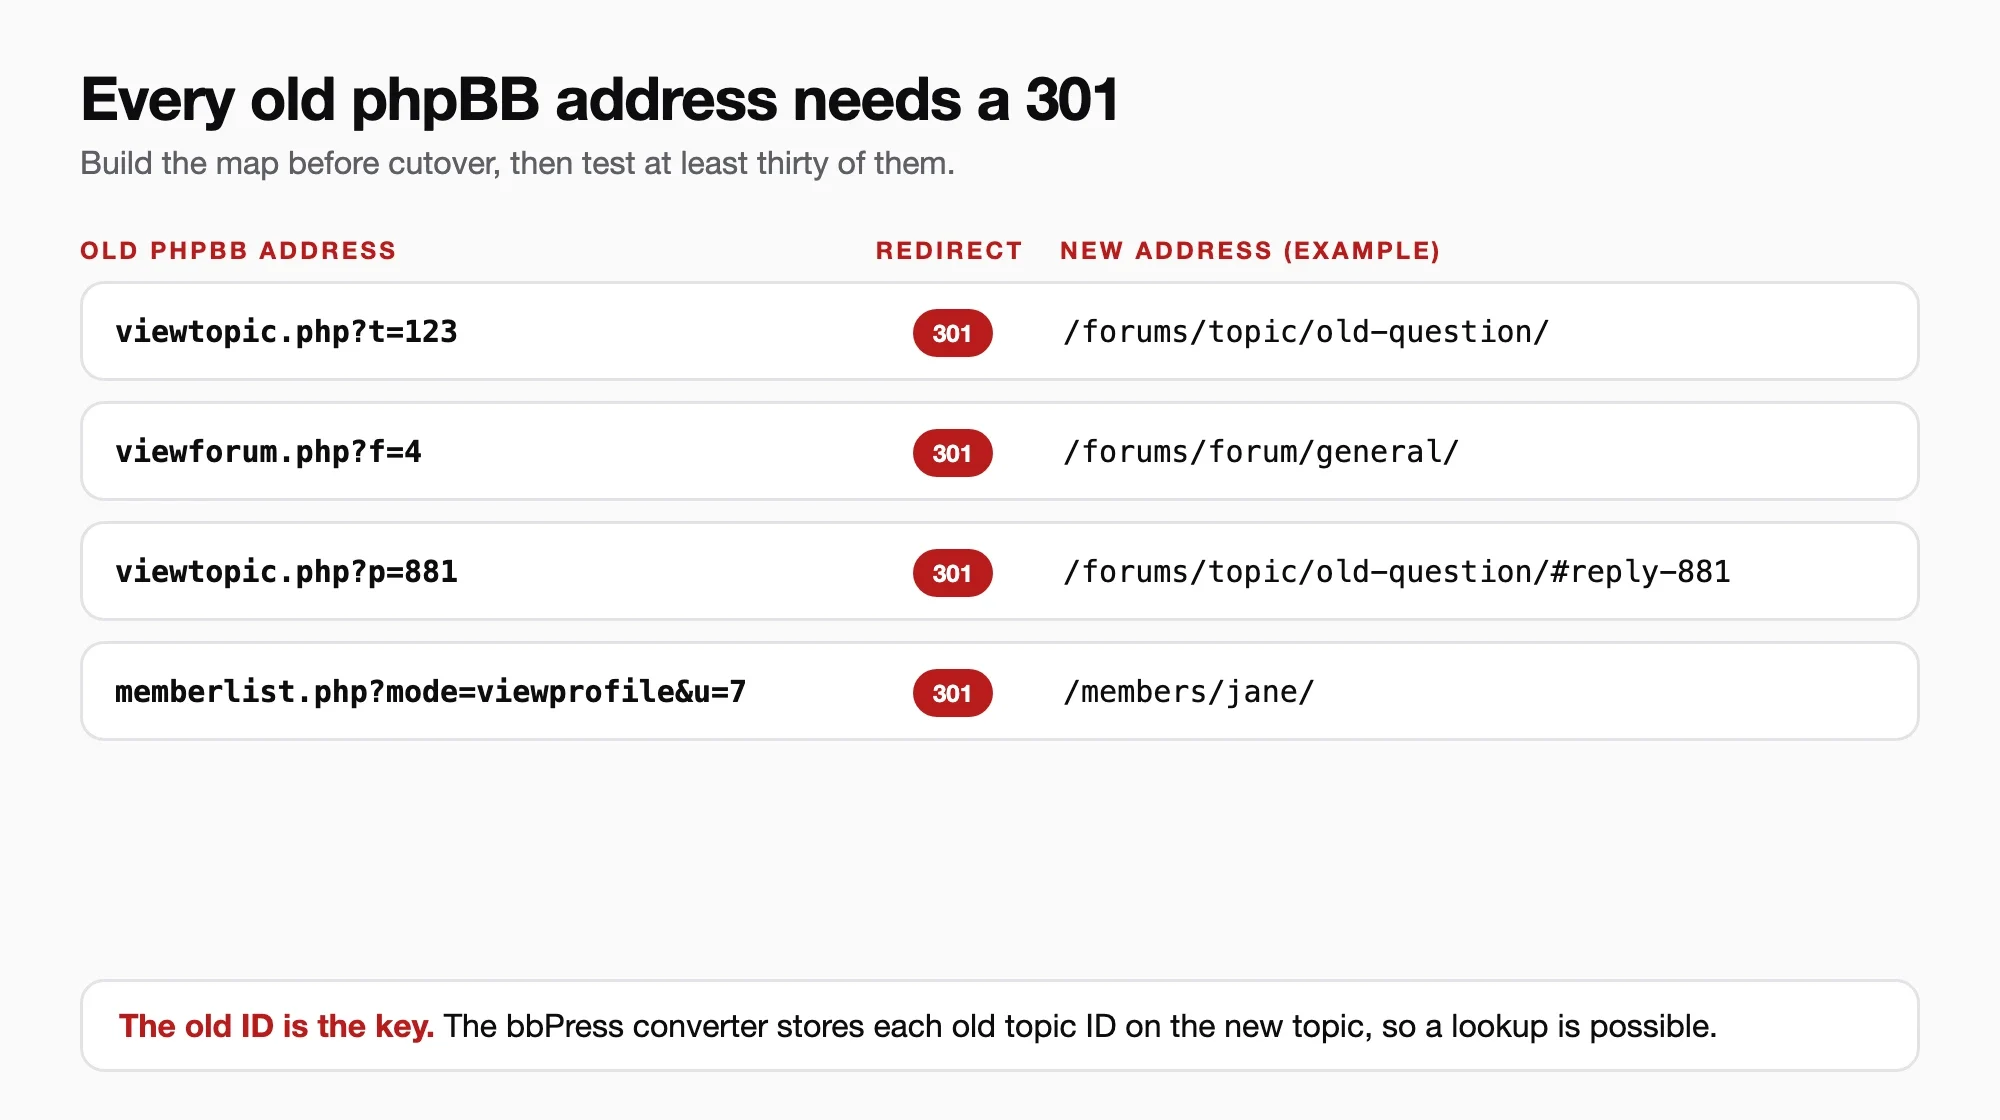Click the 301 badge for viewtopic.php?p=881

(x=952, y=573)
